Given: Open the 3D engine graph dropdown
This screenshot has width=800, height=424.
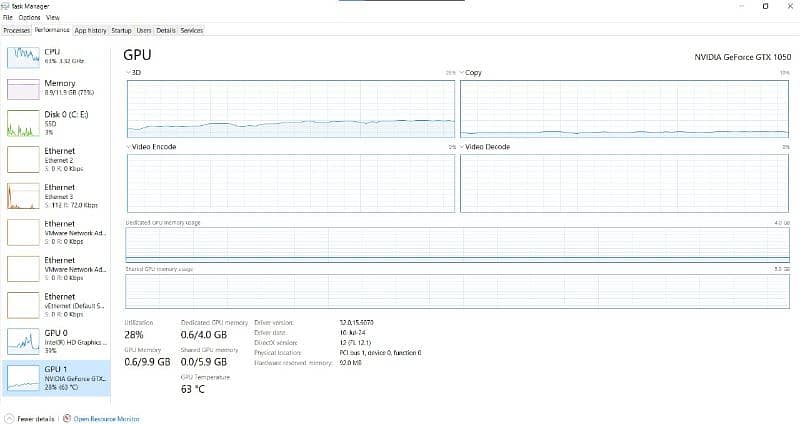Looking at the screenshot, I should coord(129,73).
